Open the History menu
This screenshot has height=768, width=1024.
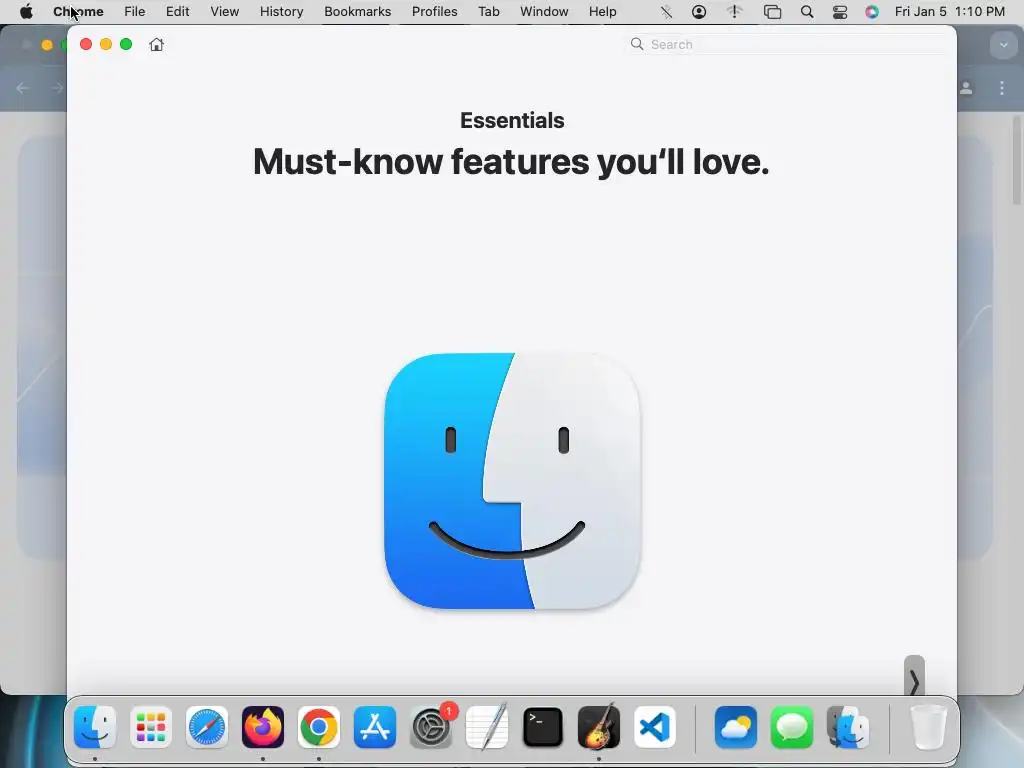click(281, 12)
